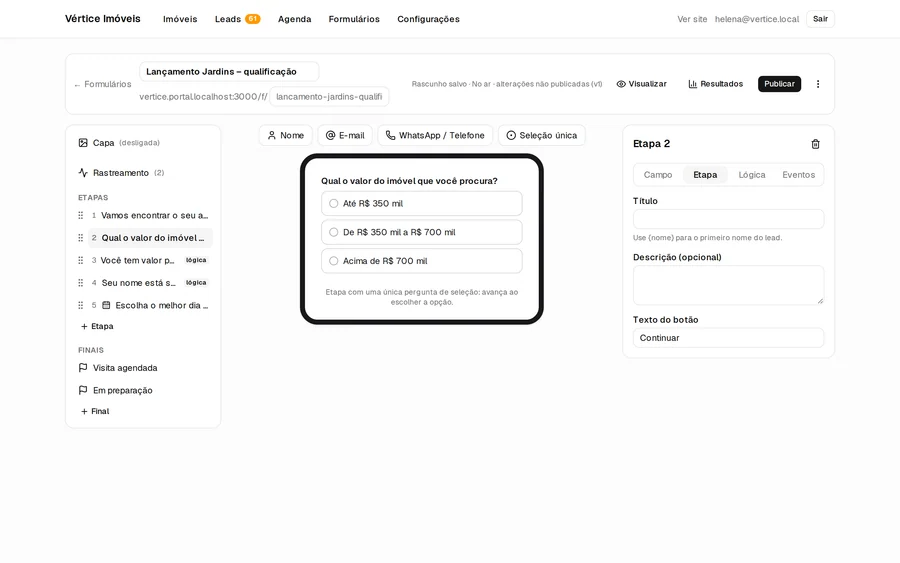The image size is (900, 563).
Task: Add a new Etapa
Action: pyautogui.click(x=97, y=327)
